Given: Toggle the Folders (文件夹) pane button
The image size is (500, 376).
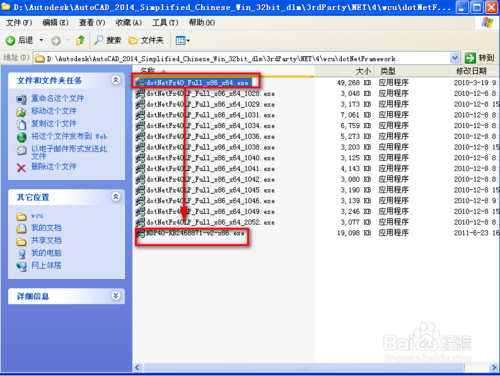Looking at the screenshot, I should [146, 40].
